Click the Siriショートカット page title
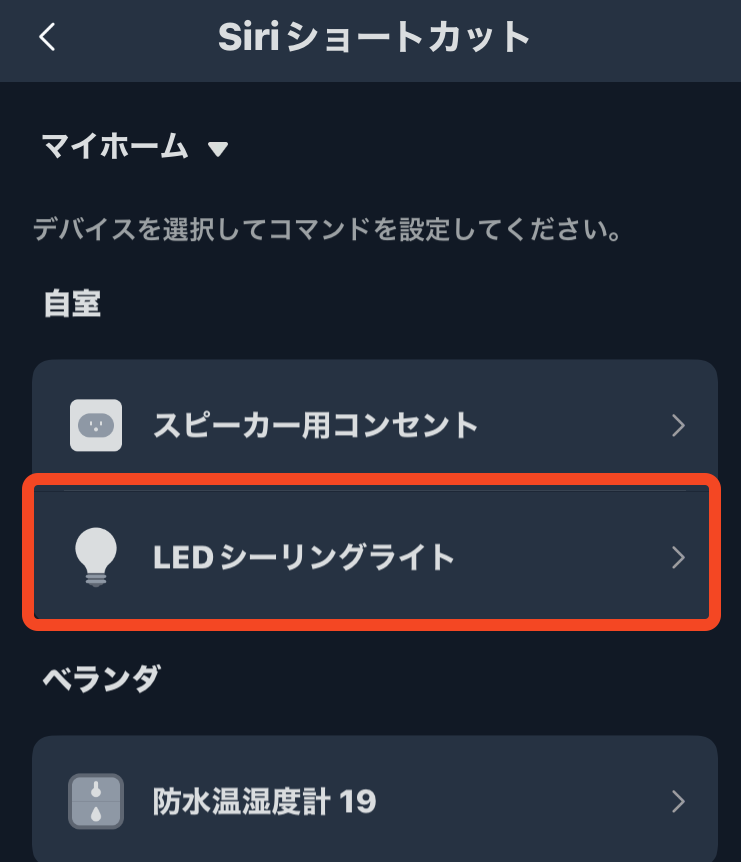The height and width of the screenshot is (862, 741). coord(374,38)
